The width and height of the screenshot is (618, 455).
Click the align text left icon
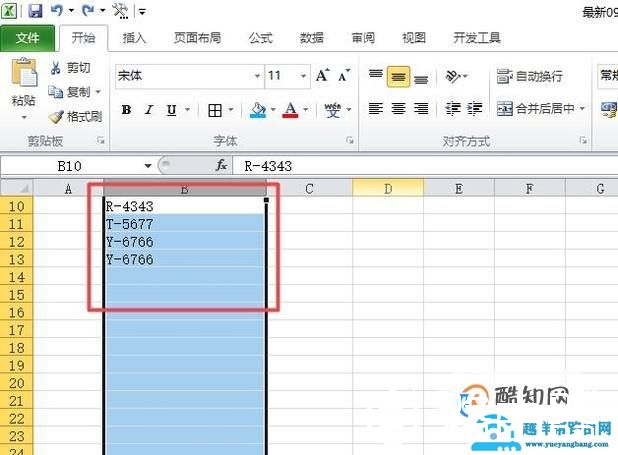(376, 108)
